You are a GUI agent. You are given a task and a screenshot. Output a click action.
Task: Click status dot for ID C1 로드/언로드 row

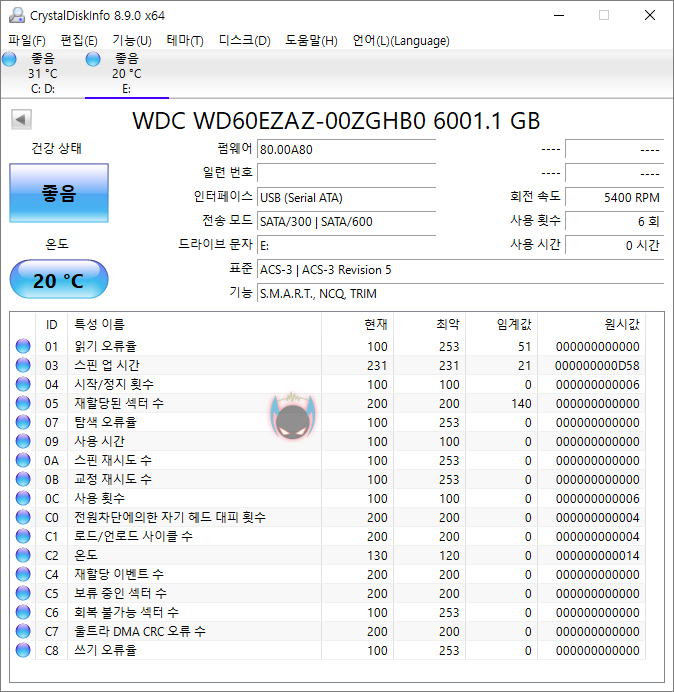23,536
